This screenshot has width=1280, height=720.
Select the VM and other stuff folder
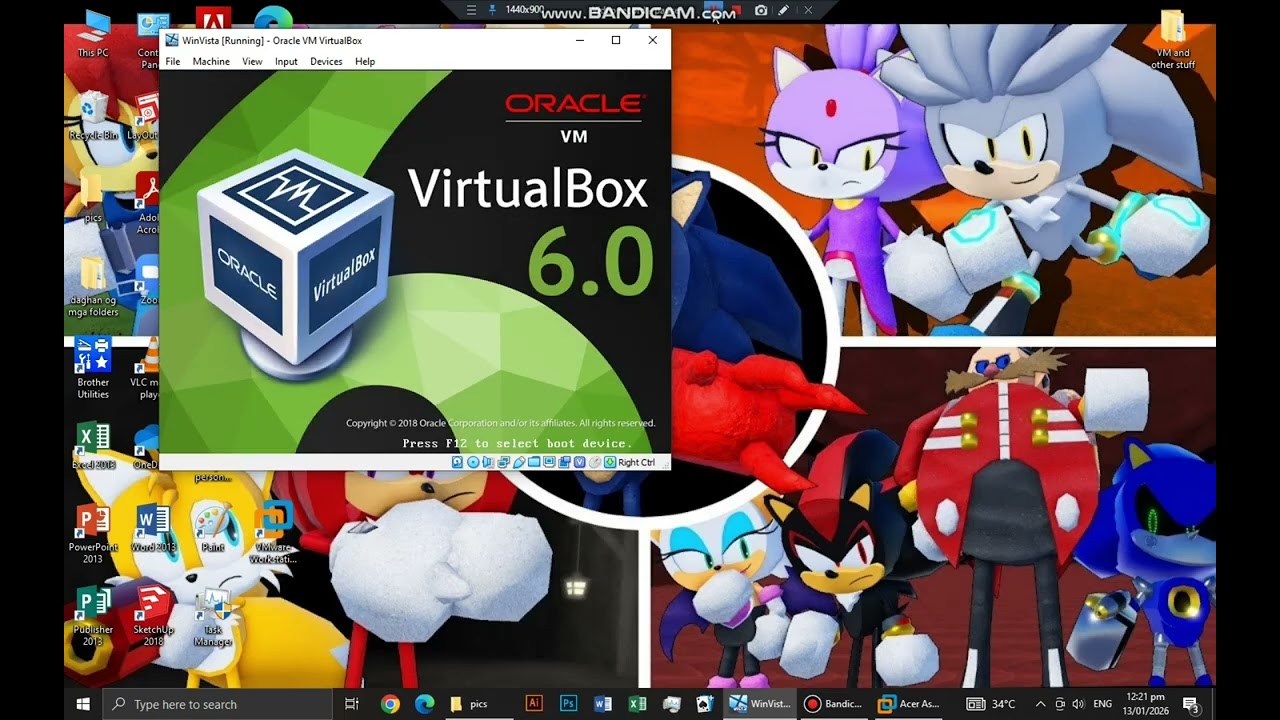[x=1172, y=40]
